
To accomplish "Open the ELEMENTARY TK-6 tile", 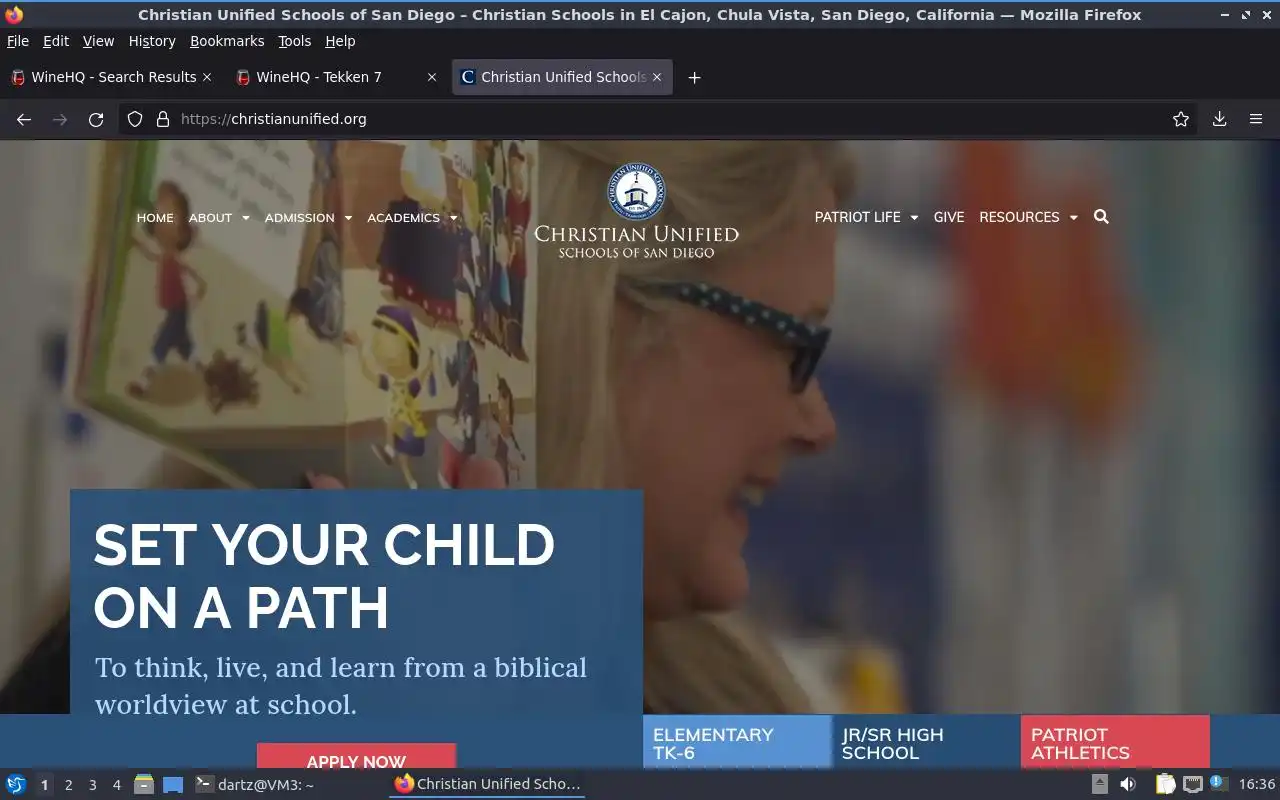I will coord(737,742).
